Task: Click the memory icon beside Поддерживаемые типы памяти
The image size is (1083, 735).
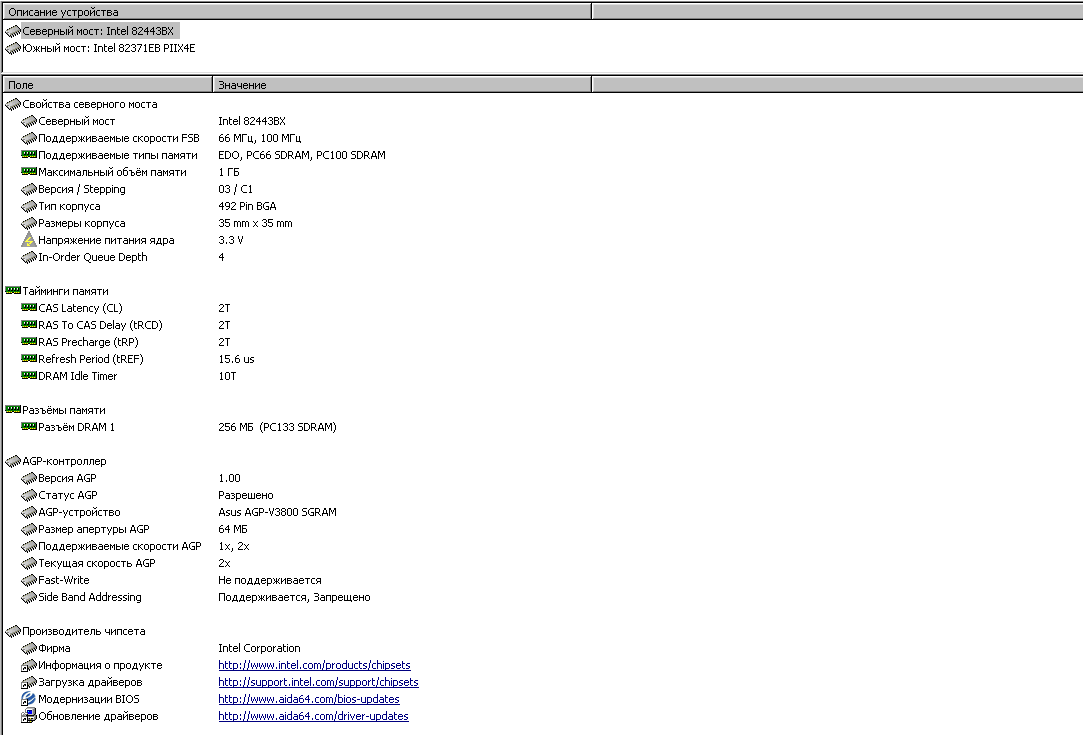Action: [x=28, y=155]
